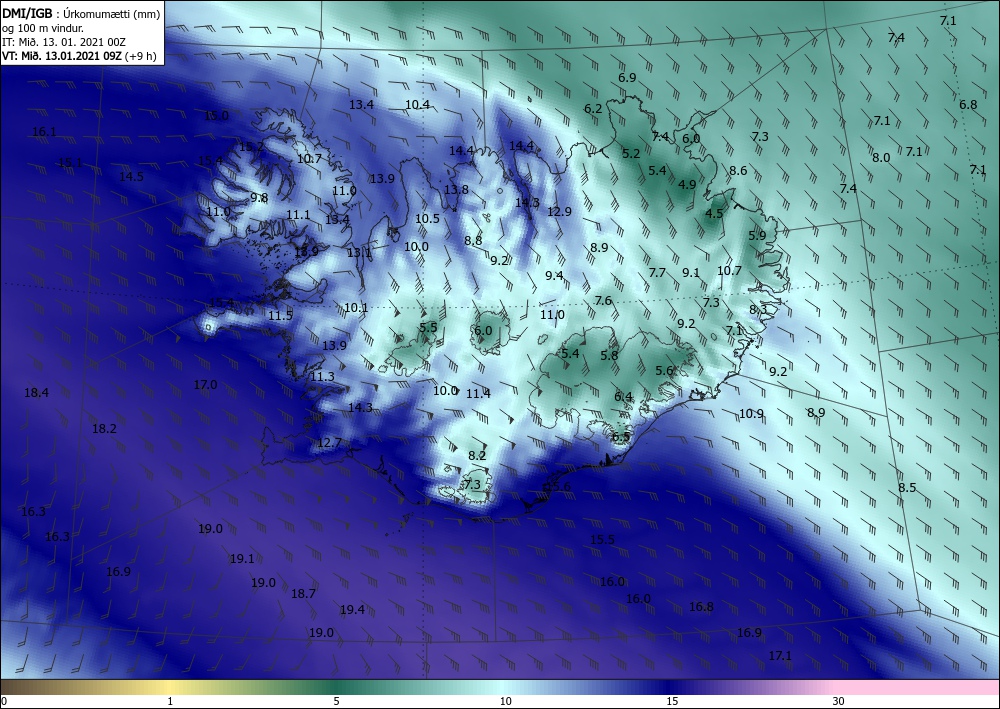Click the 19.1 value on the map
Screen dimensions: 1000x709
click(242, 559)
